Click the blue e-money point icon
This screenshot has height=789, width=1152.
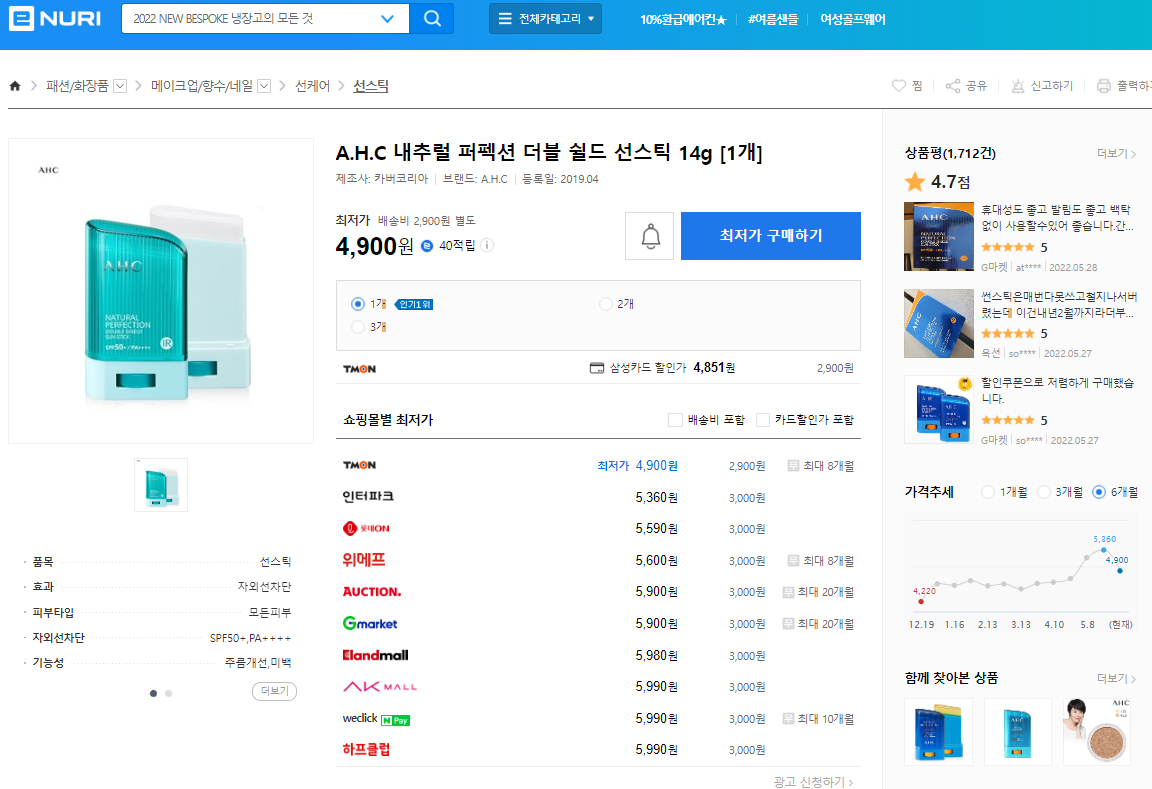(427, 246)
